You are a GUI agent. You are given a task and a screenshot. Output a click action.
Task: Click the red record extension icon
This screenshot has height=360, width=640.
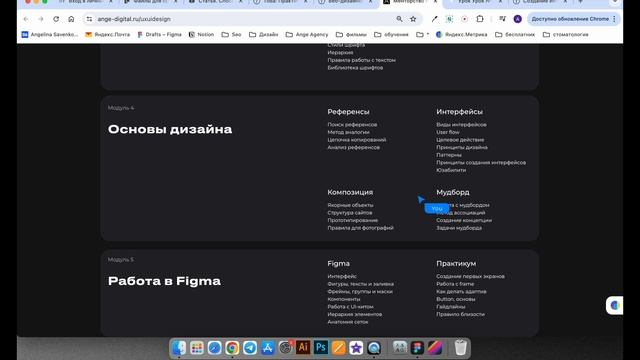[x=464, y=19]
